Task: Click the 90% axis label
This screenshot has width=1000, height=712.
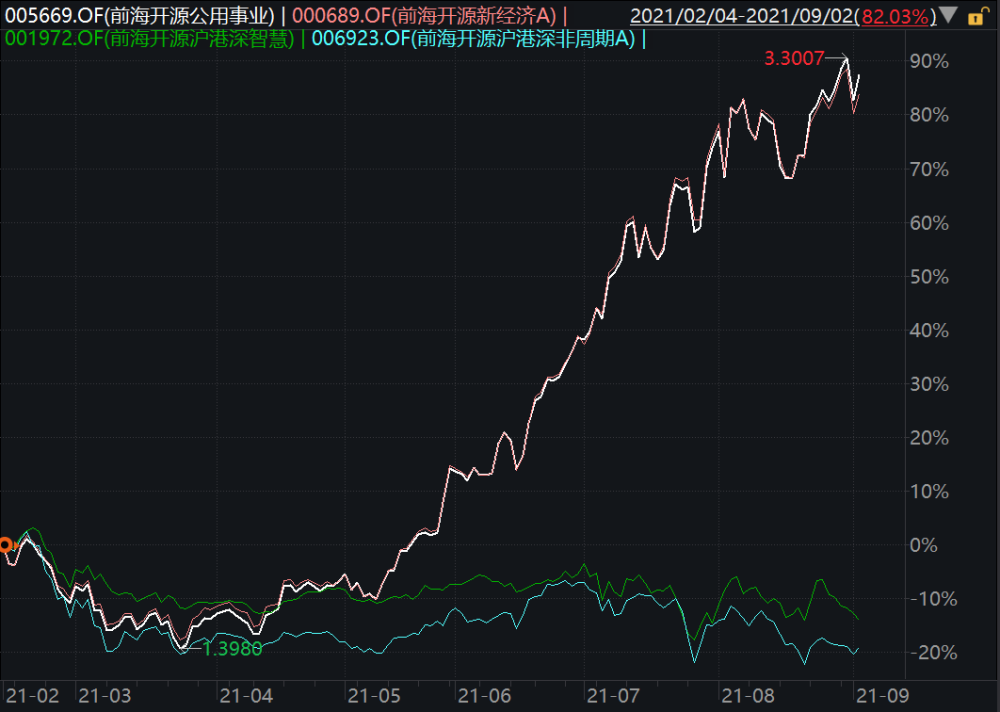Action: point(929,62)
